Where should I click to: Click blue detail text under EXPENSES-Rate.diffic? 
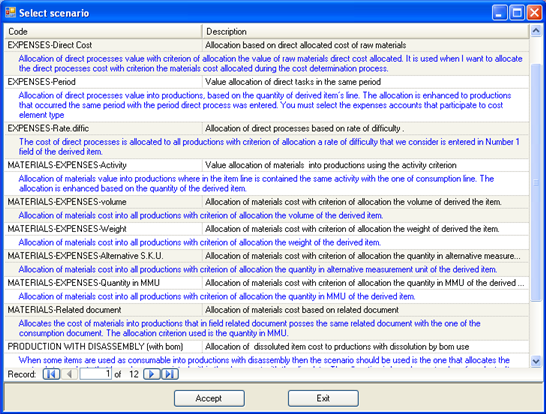pos(269,147)
